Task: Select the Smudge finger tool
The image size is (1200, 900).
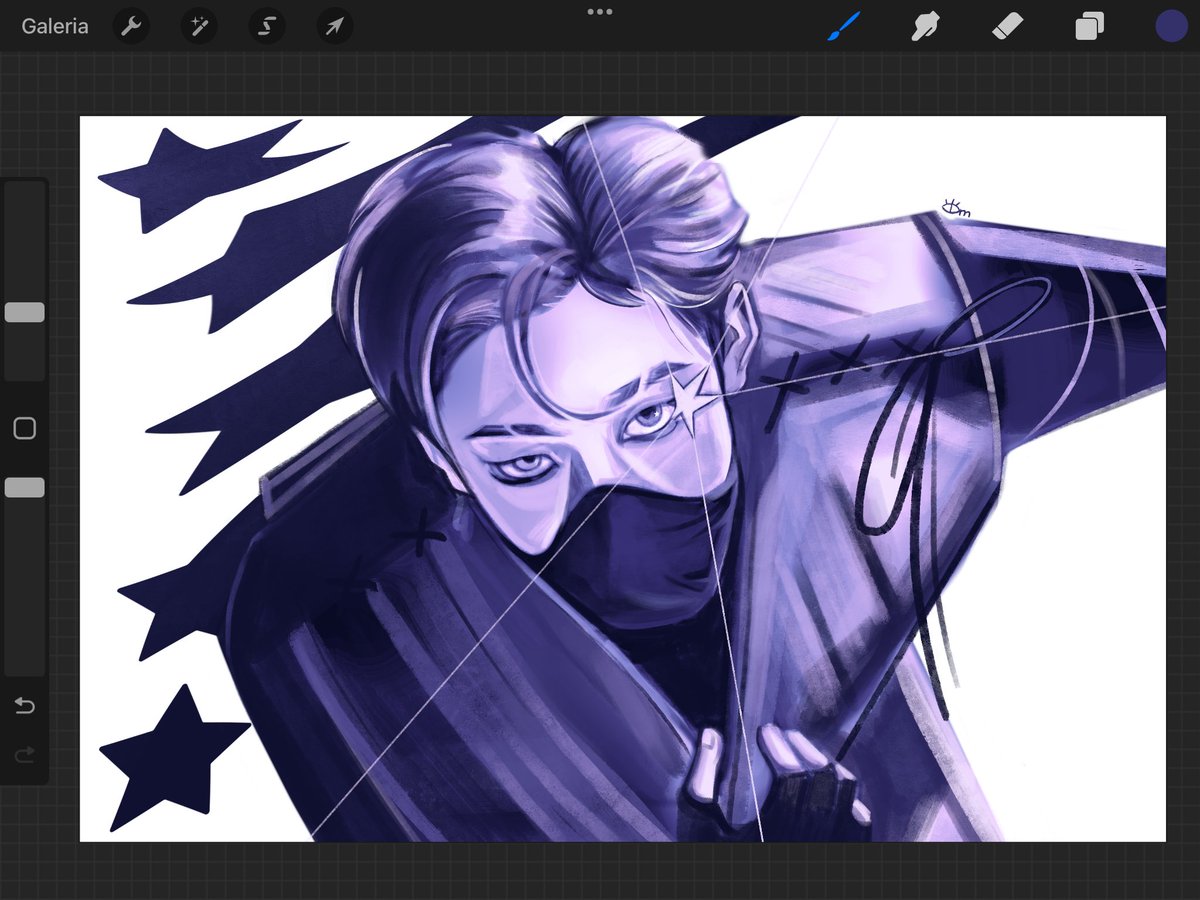Action: 924,26
